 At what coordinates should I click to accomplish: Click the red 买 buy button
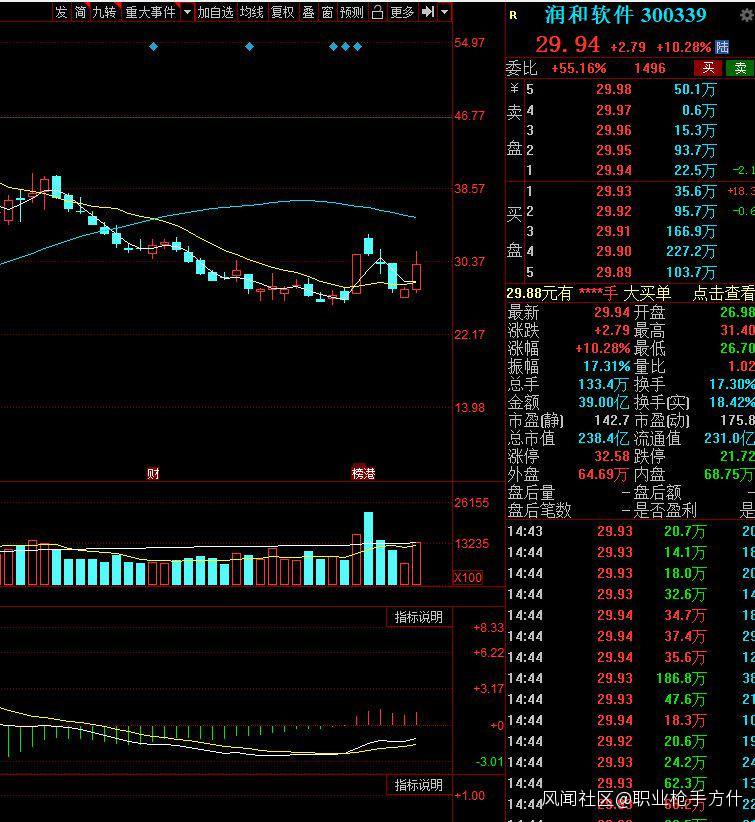[x=708, y=68]
